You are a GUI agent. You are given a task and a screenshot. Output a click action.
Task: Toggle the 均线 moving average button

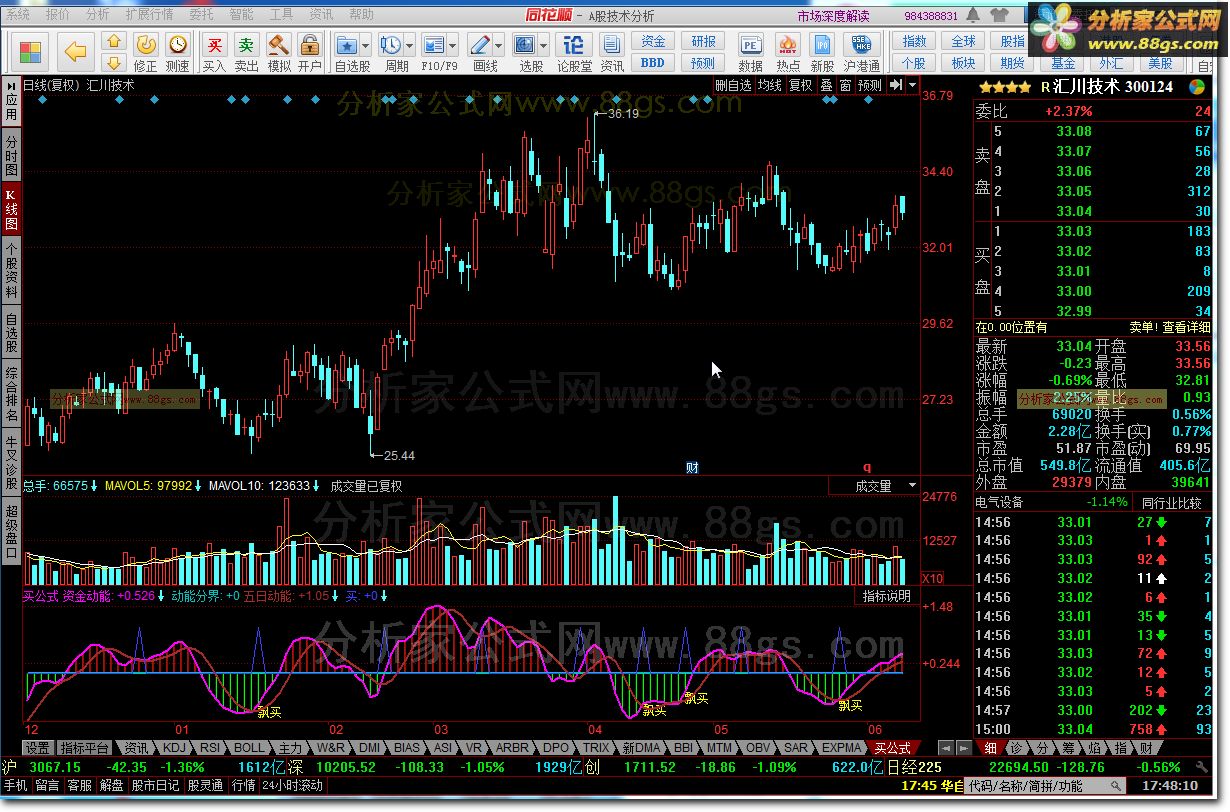(x=769, y=86)
